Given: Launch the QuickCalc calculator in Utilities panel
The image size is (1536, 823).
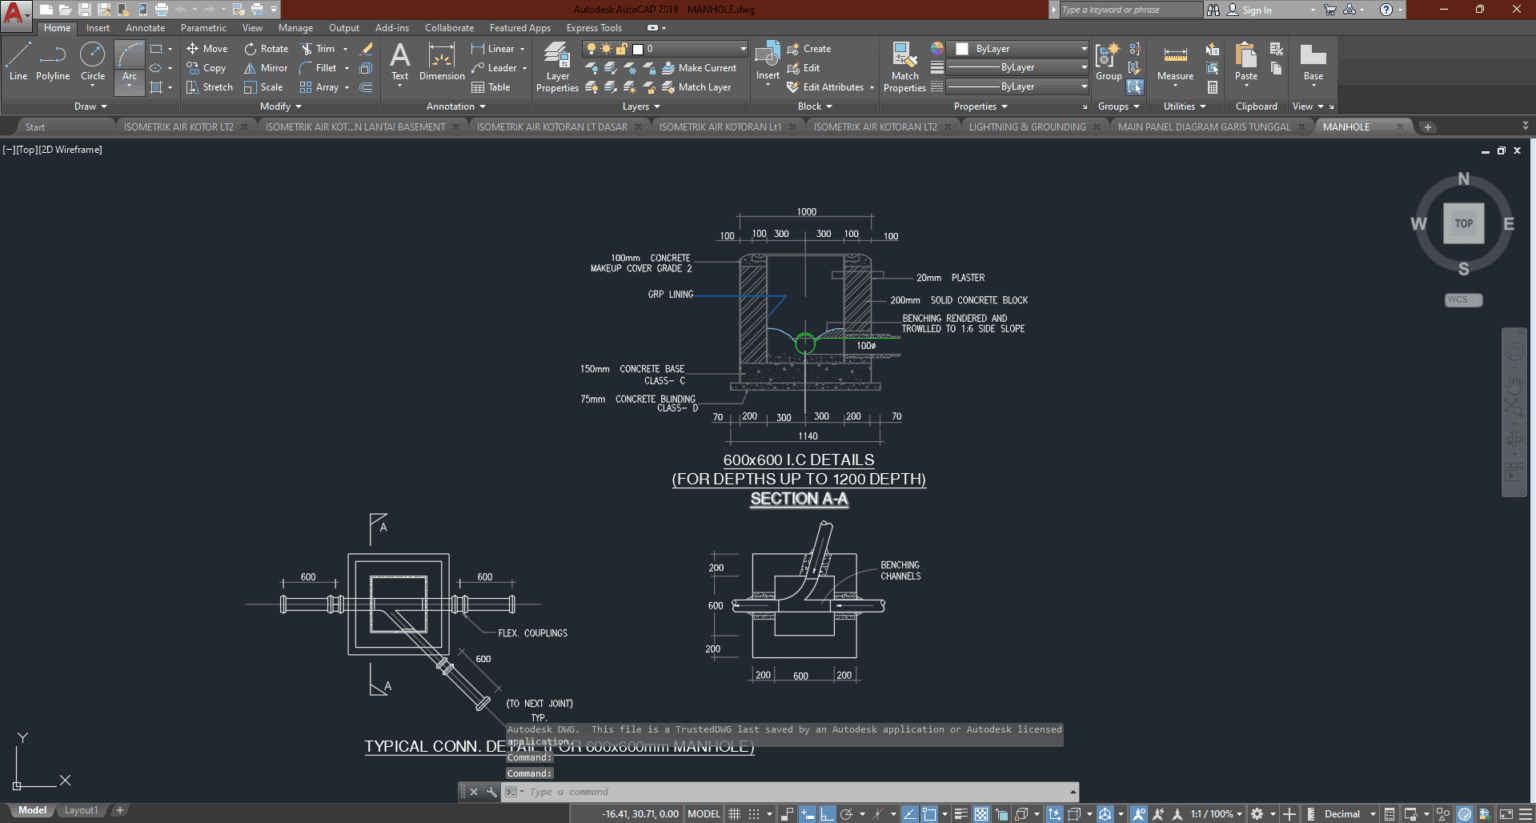Looking at the screenshot, I should 1213,88.
